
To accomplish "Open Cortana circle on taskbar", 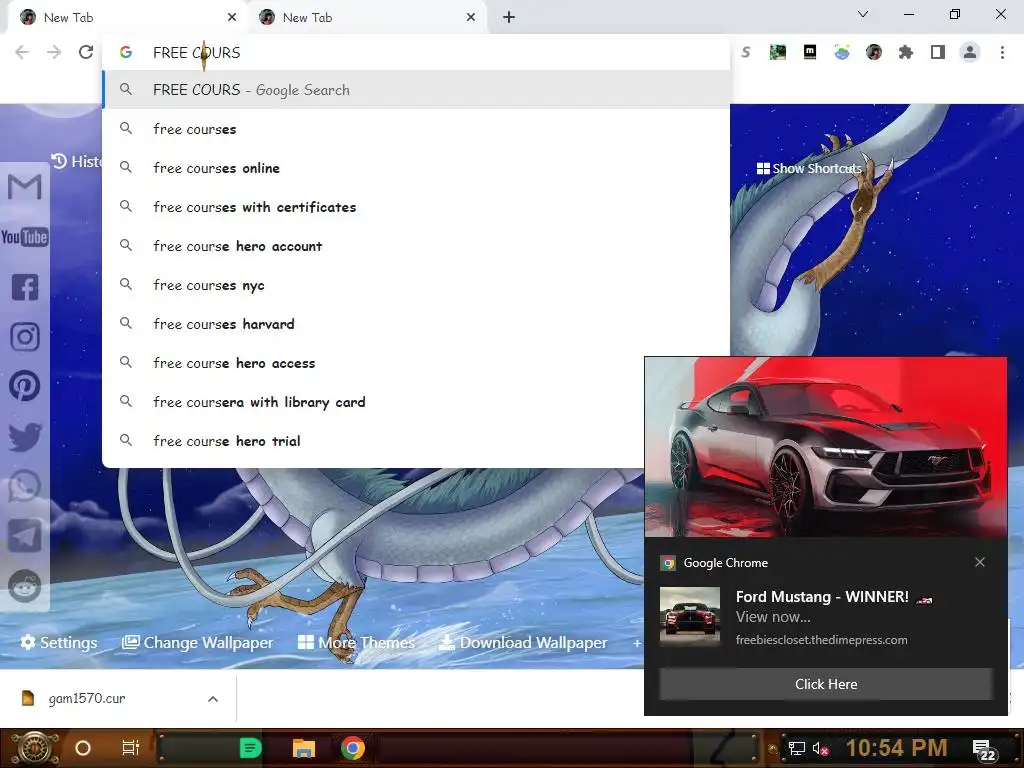I will point(83,748).
